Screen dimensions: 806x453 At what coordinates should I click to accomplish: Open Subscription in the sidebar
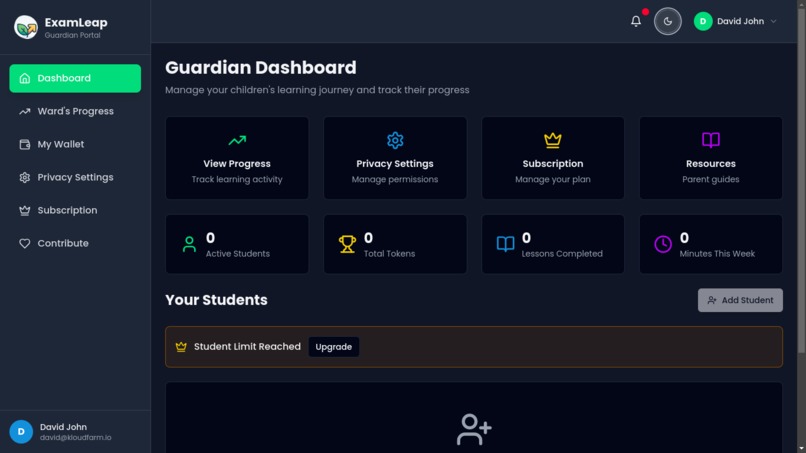tap(75, 210)
